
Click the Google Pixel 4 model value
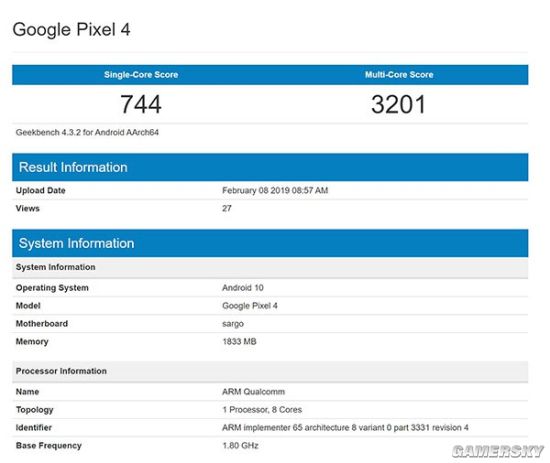pyautogui.click(x=250, y=306)
